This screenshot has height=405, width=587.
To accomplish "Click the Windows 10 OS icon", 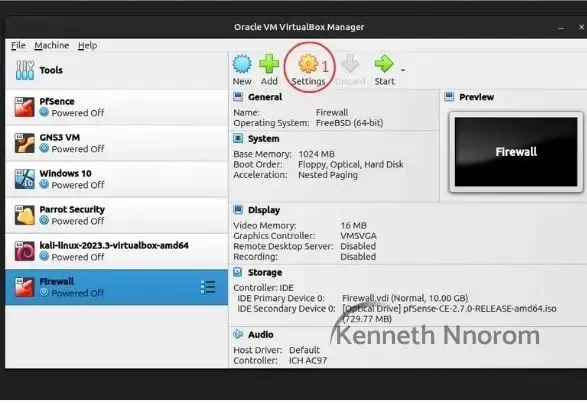I will tap(25, 179).
